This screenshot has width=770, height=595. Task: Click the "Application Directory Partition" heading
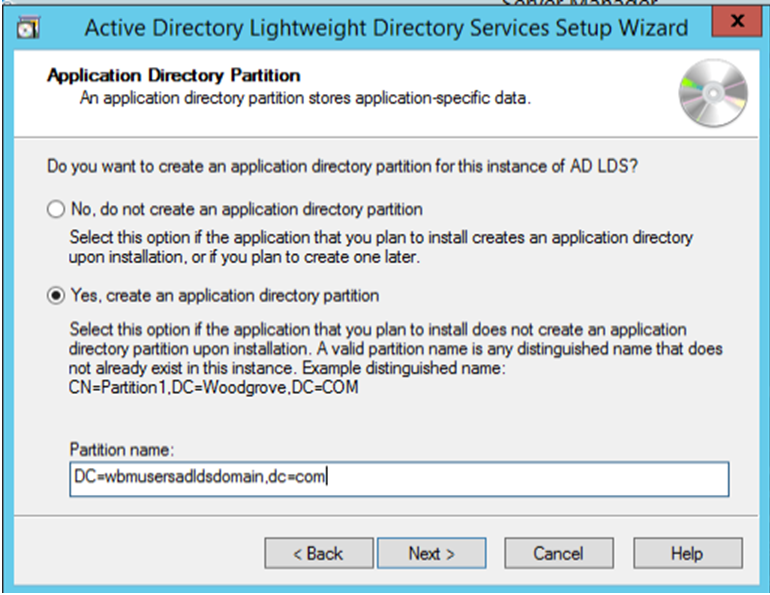tap(174, 76)
